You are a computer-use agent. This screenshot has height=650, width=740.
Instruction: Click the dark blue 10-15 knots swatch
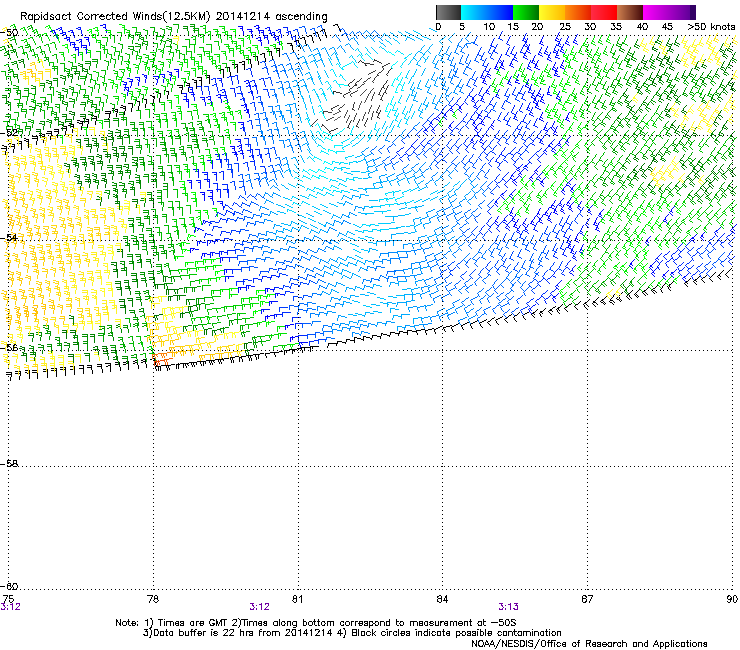click(x=499, y=12)
